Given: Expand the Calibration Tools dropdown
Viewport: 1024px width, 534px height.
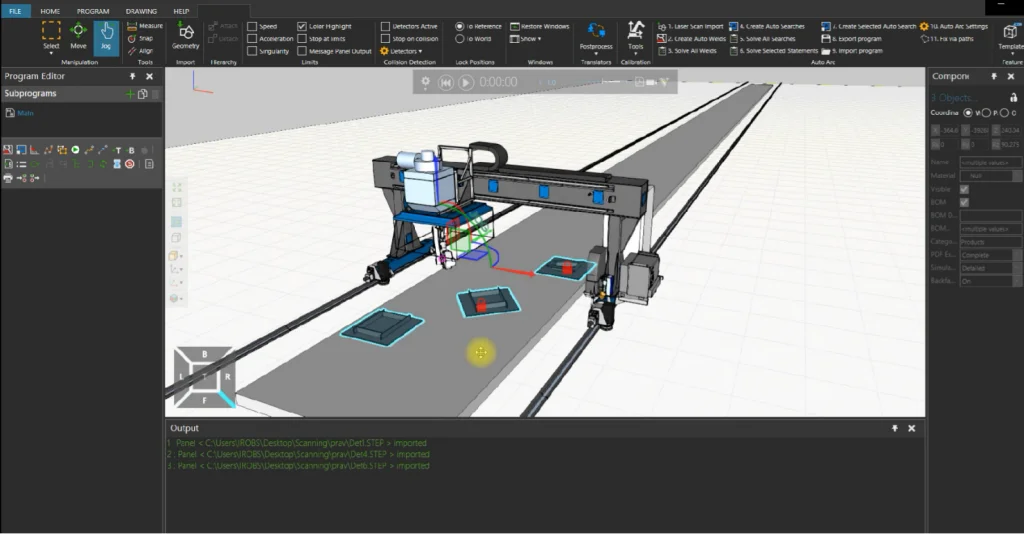Looking at the screenshot, I should point(636,38).
